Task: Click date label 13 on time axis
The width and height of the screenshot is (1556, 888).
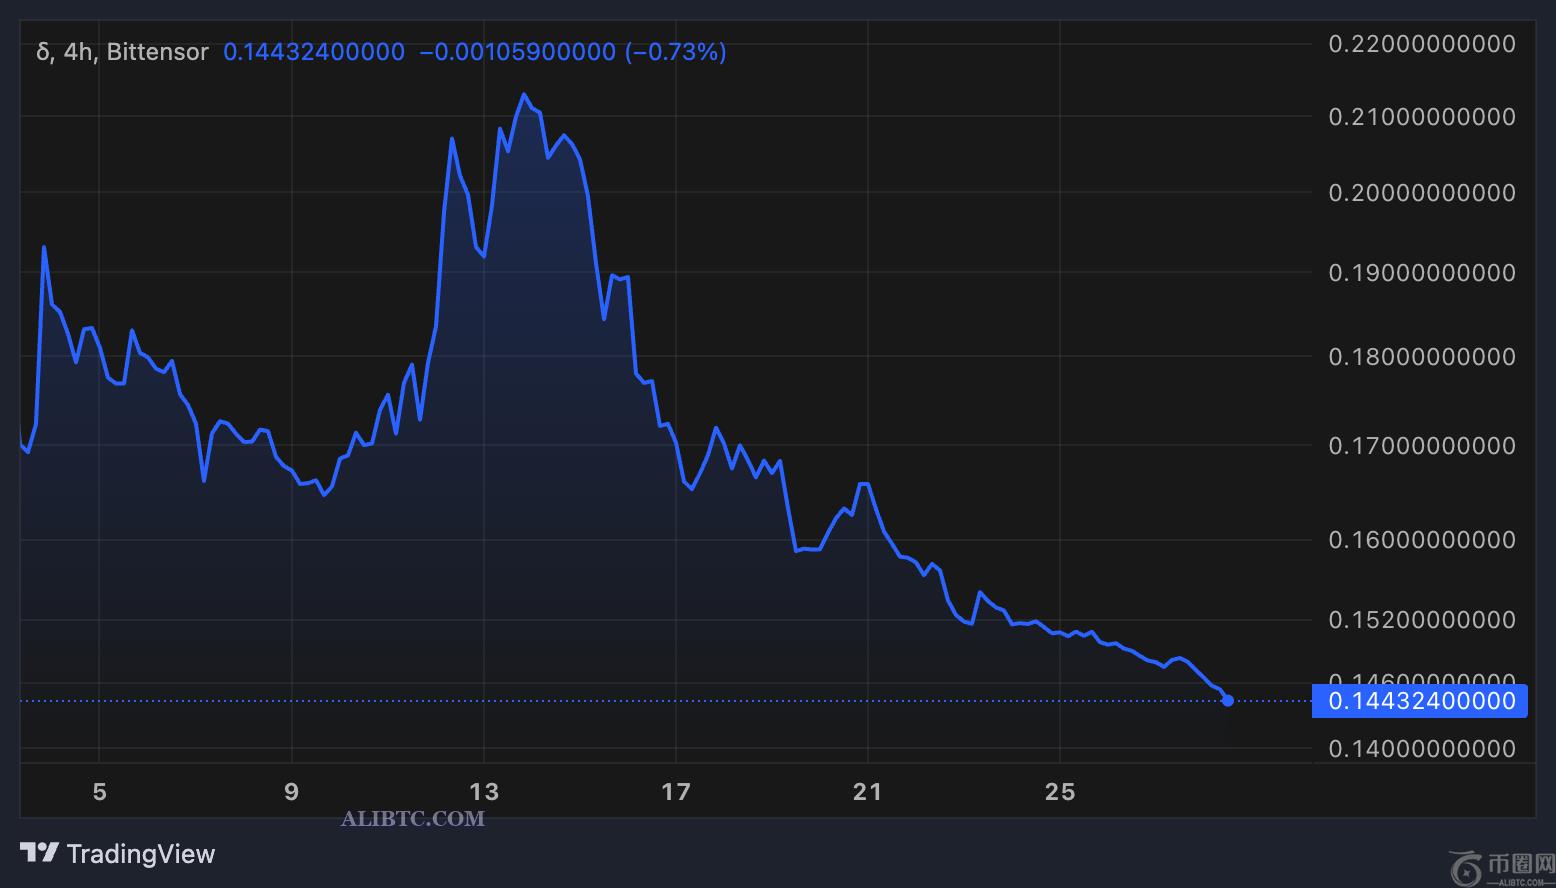Action: [x=484, y=792]
